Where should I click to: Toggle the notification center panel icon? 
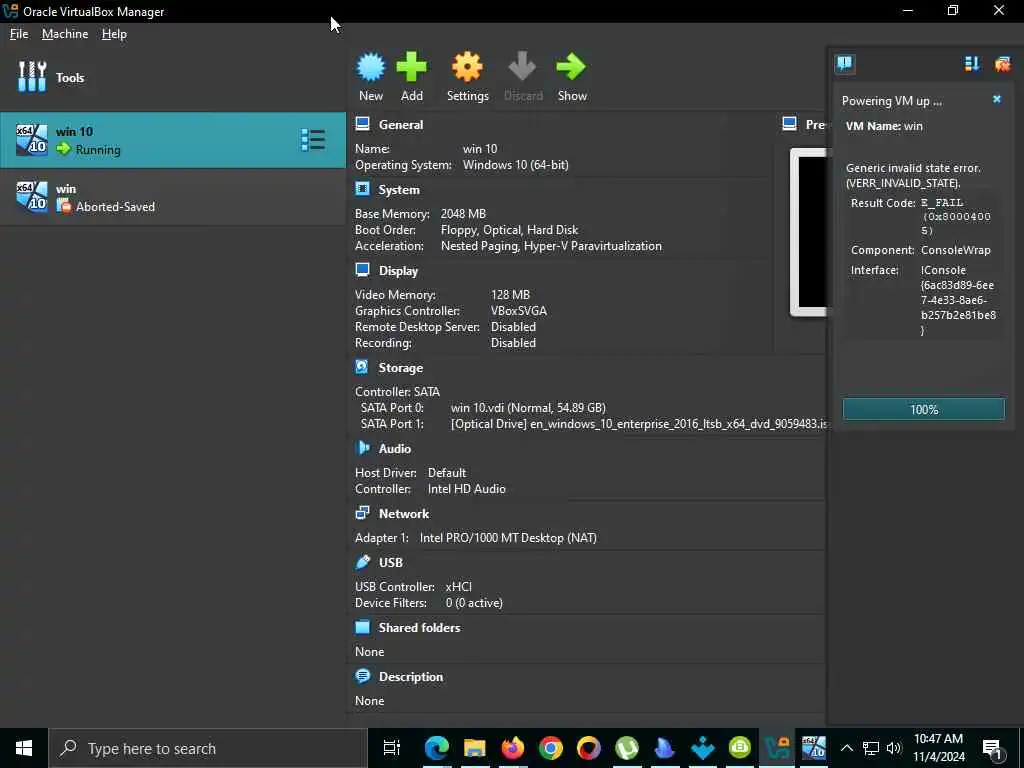pyautogui.click(x=844, y=63)
